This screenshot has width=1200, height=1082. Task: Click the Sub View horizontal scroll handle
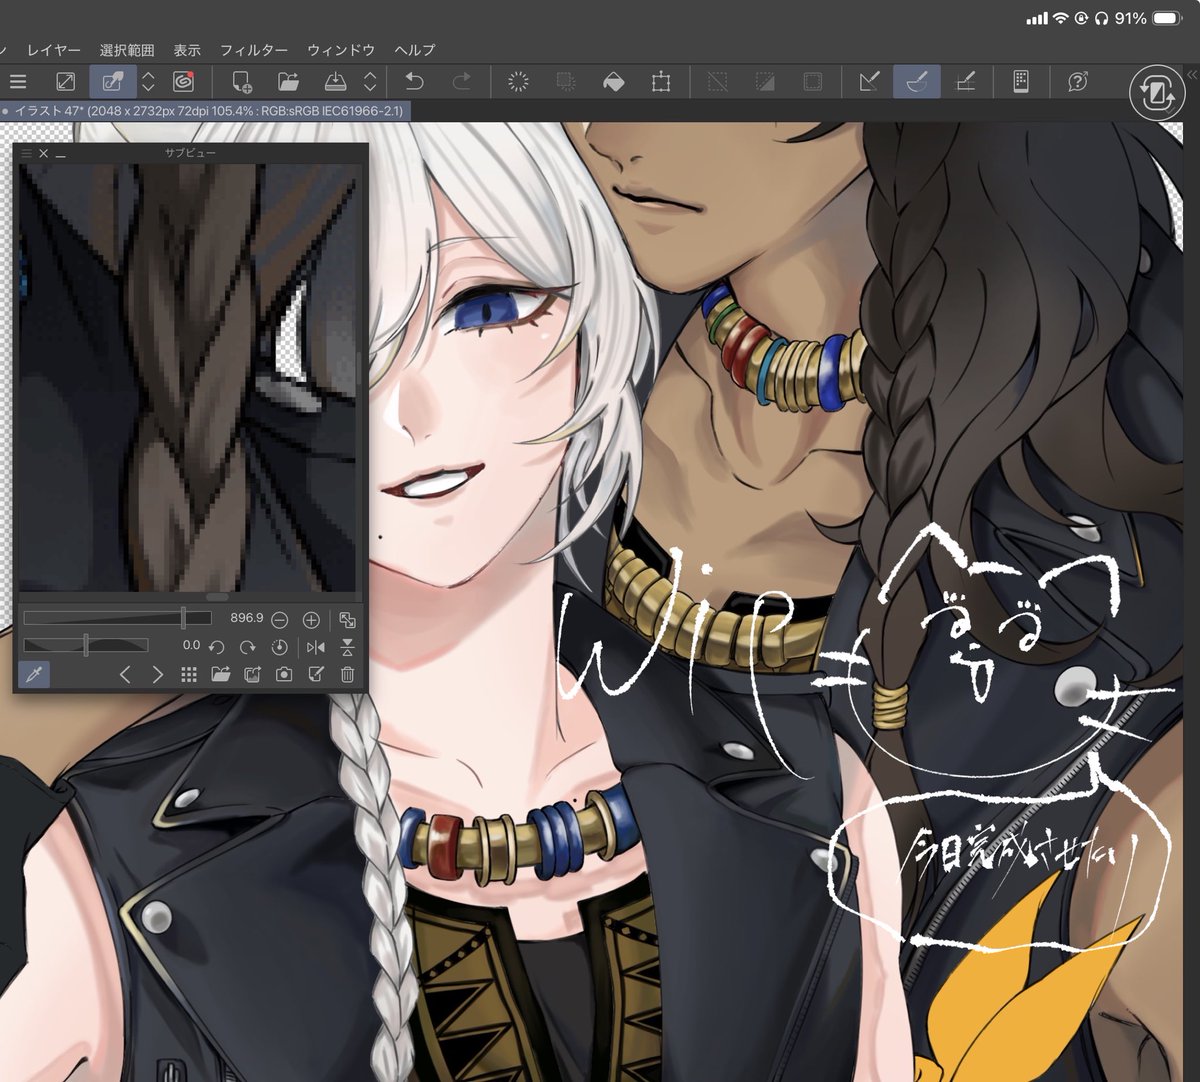216,597
